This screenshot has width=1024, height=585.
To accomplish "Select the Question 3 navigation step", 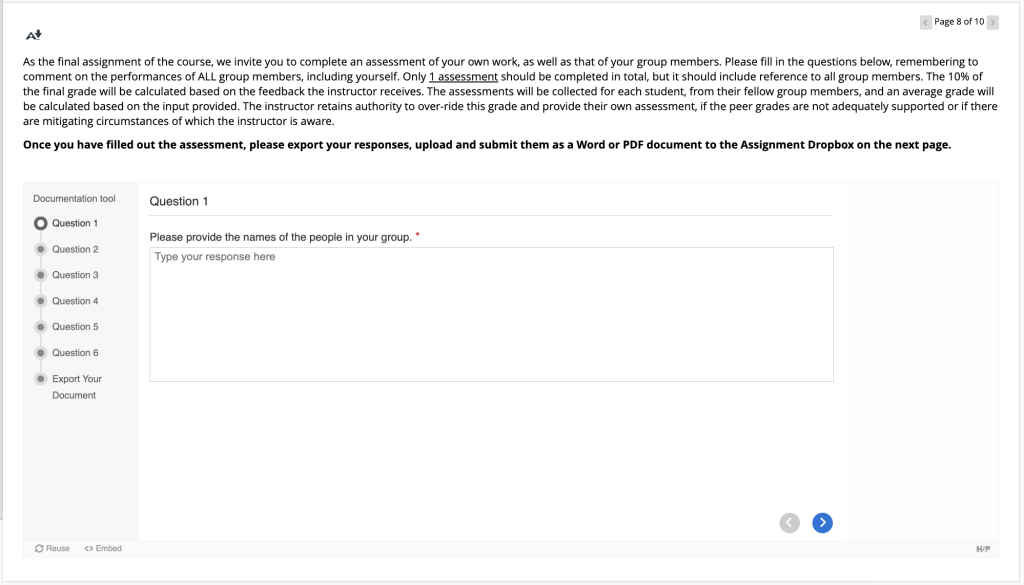I will (x=74, y=275).
